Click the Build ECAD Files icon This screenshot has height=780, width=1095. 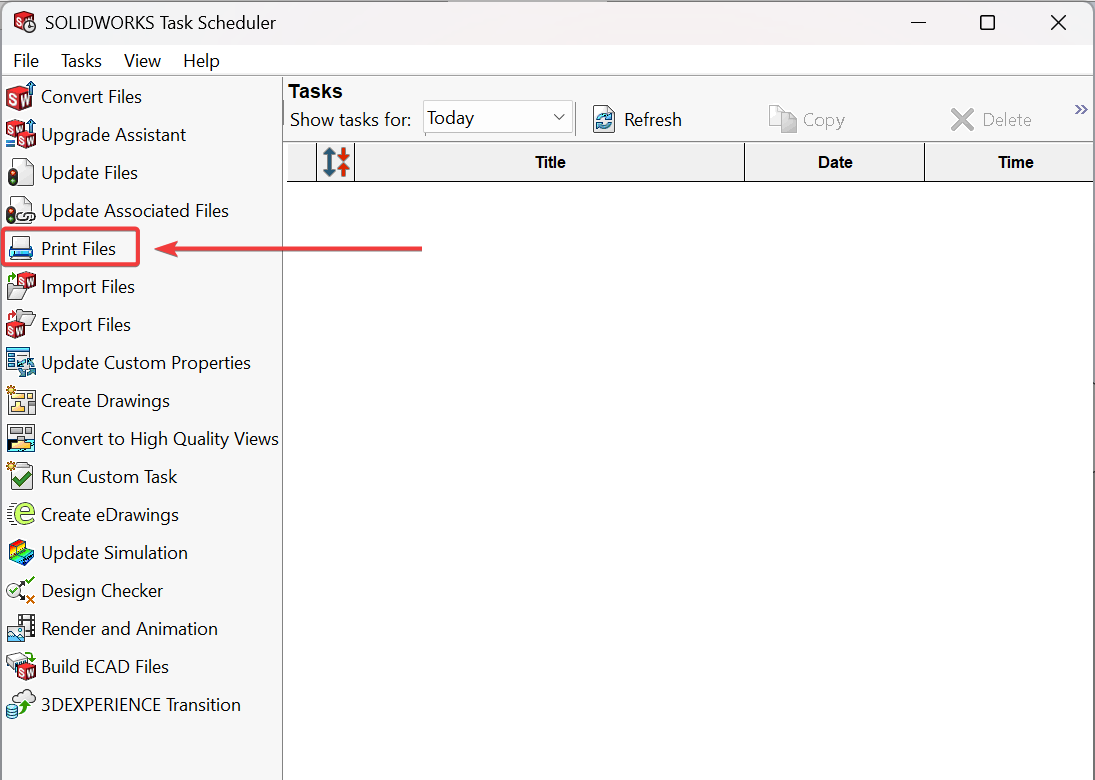point(20,667)
